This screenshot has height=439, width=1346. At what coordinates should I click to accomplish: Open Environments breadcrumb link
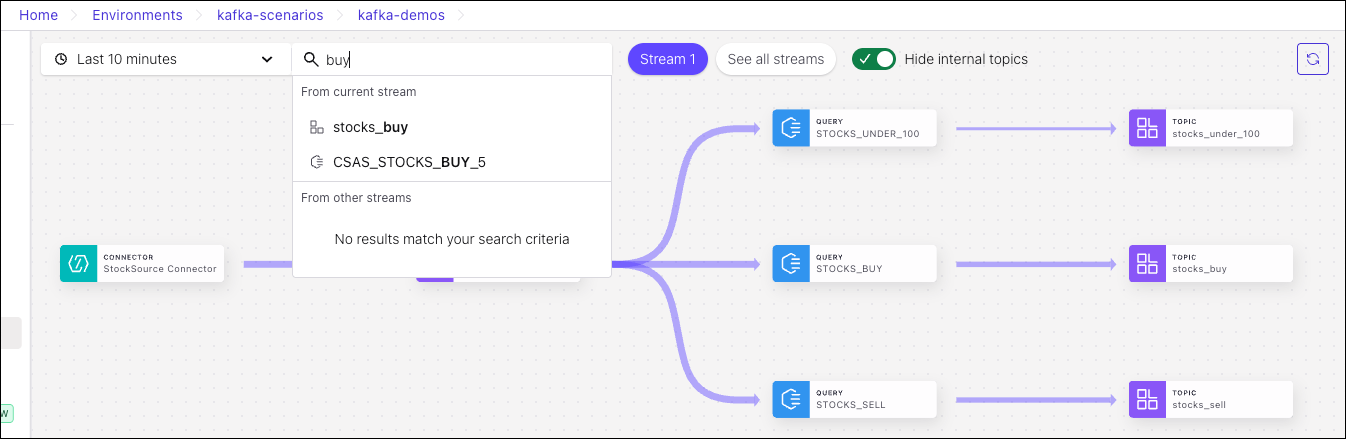click(x=137, y=15)
